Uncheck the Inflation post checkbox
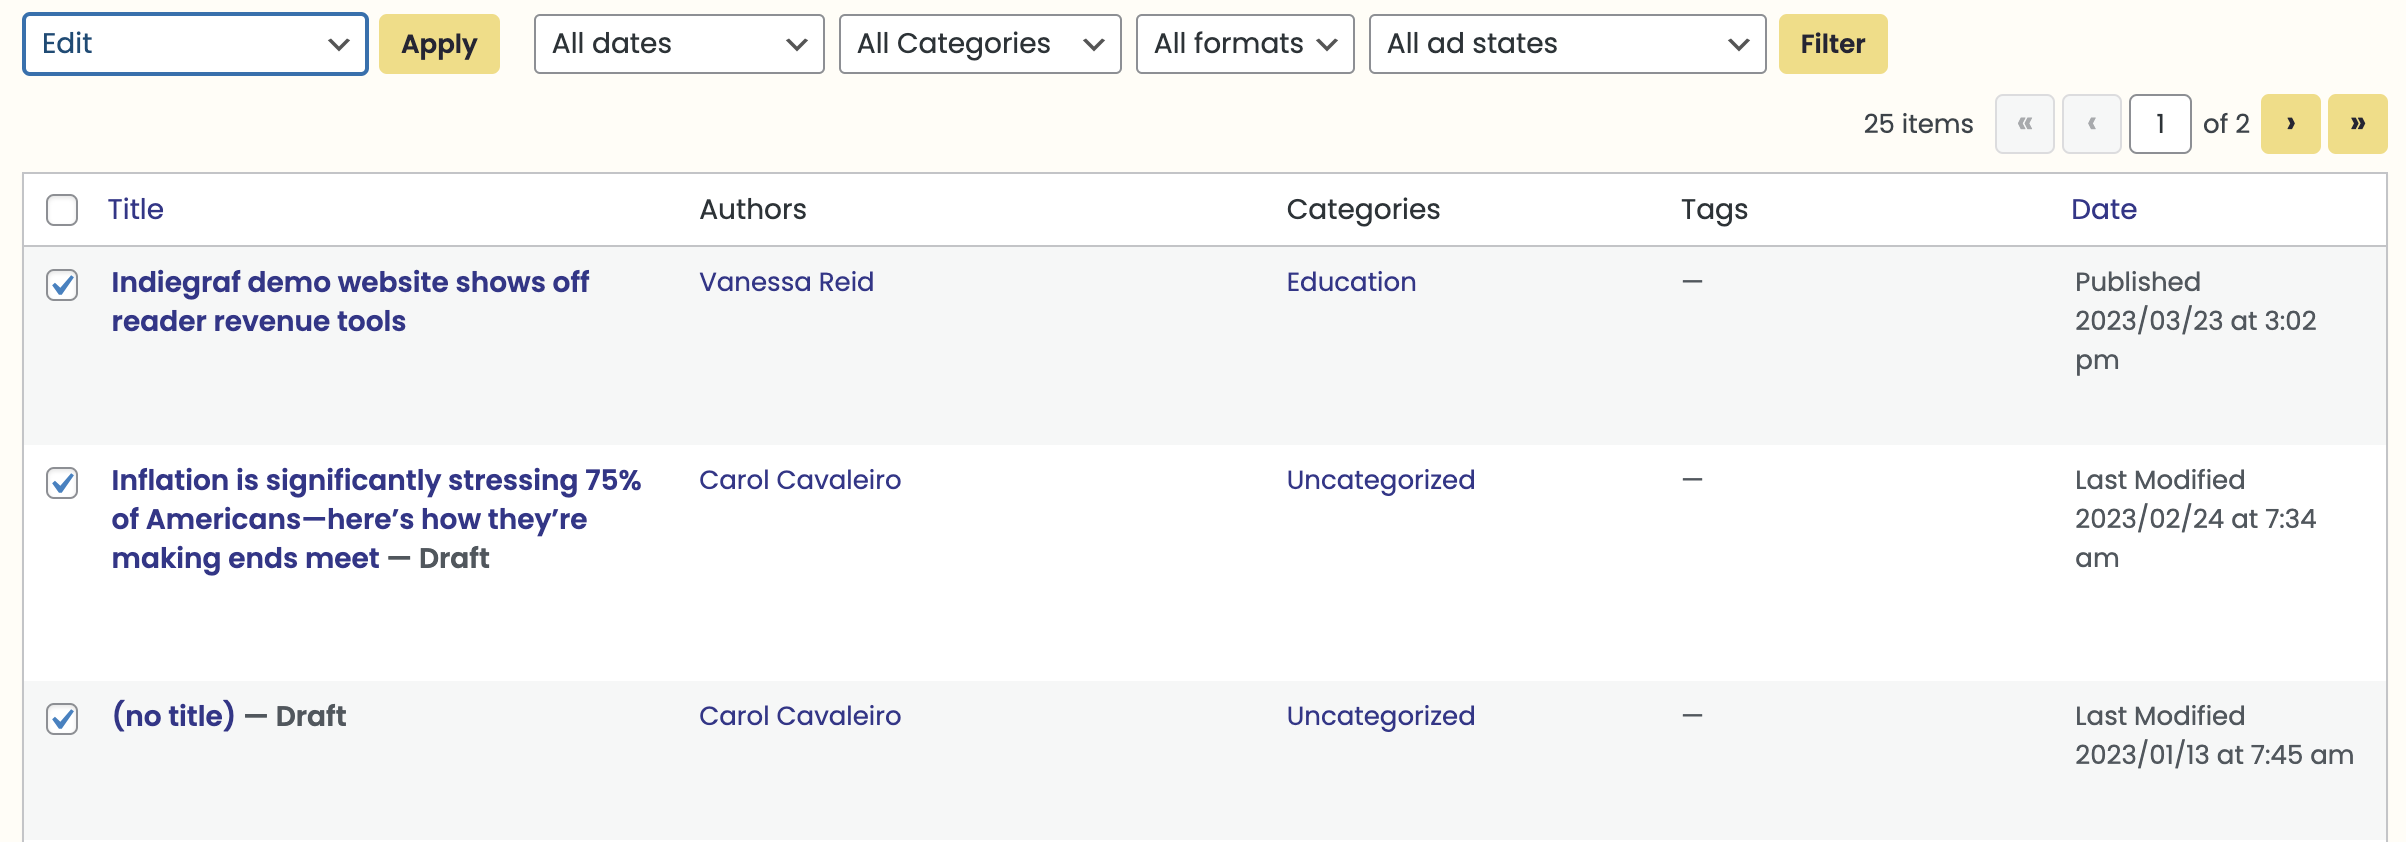 62,483
